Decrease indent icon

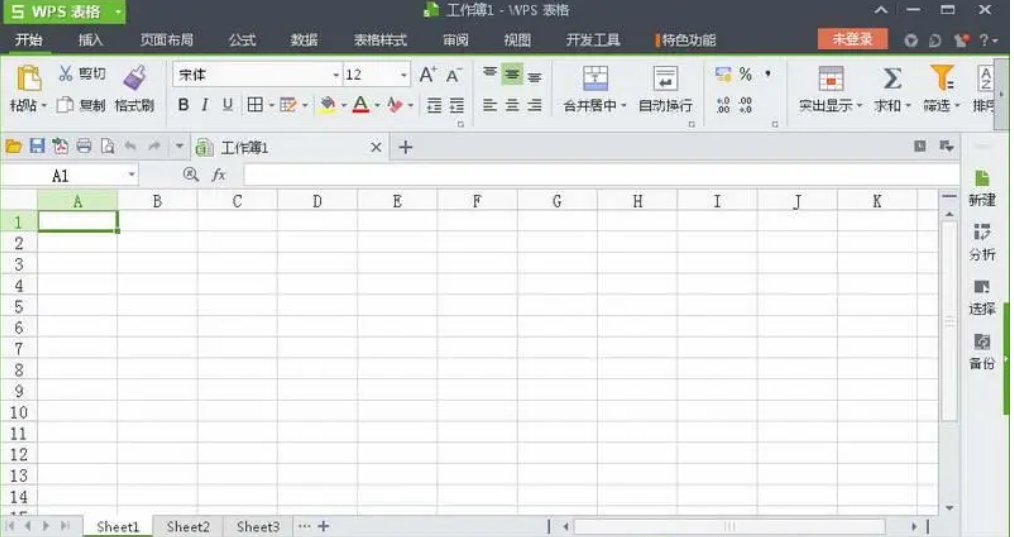click(435, 105)
